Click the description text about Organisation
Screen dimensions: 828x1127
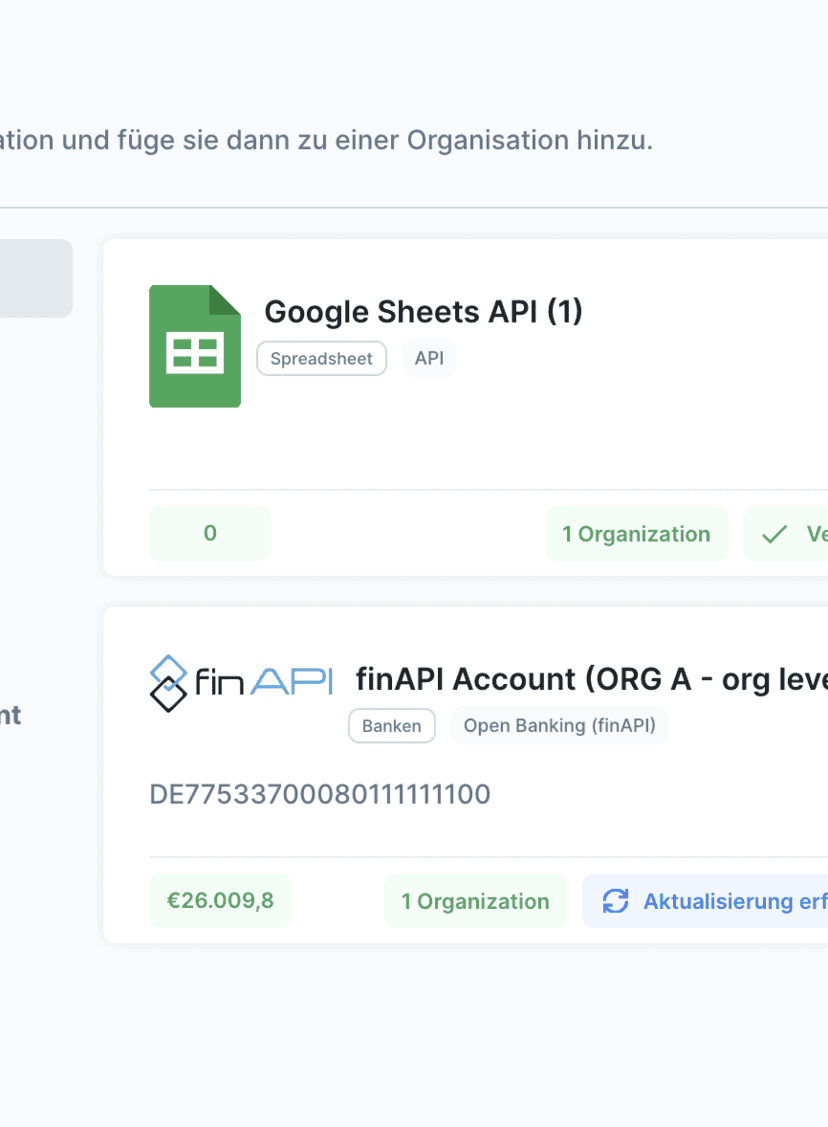coord(326,140)
